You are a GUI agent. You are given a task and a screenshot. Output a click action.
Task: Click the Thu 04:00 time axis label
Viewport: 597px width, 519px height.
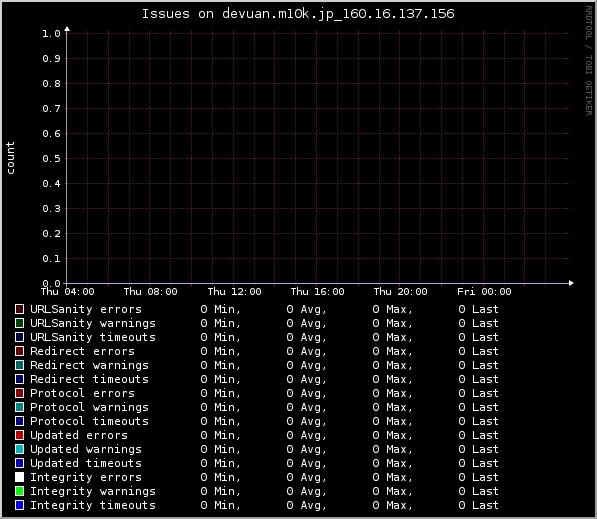pos(67,292)
